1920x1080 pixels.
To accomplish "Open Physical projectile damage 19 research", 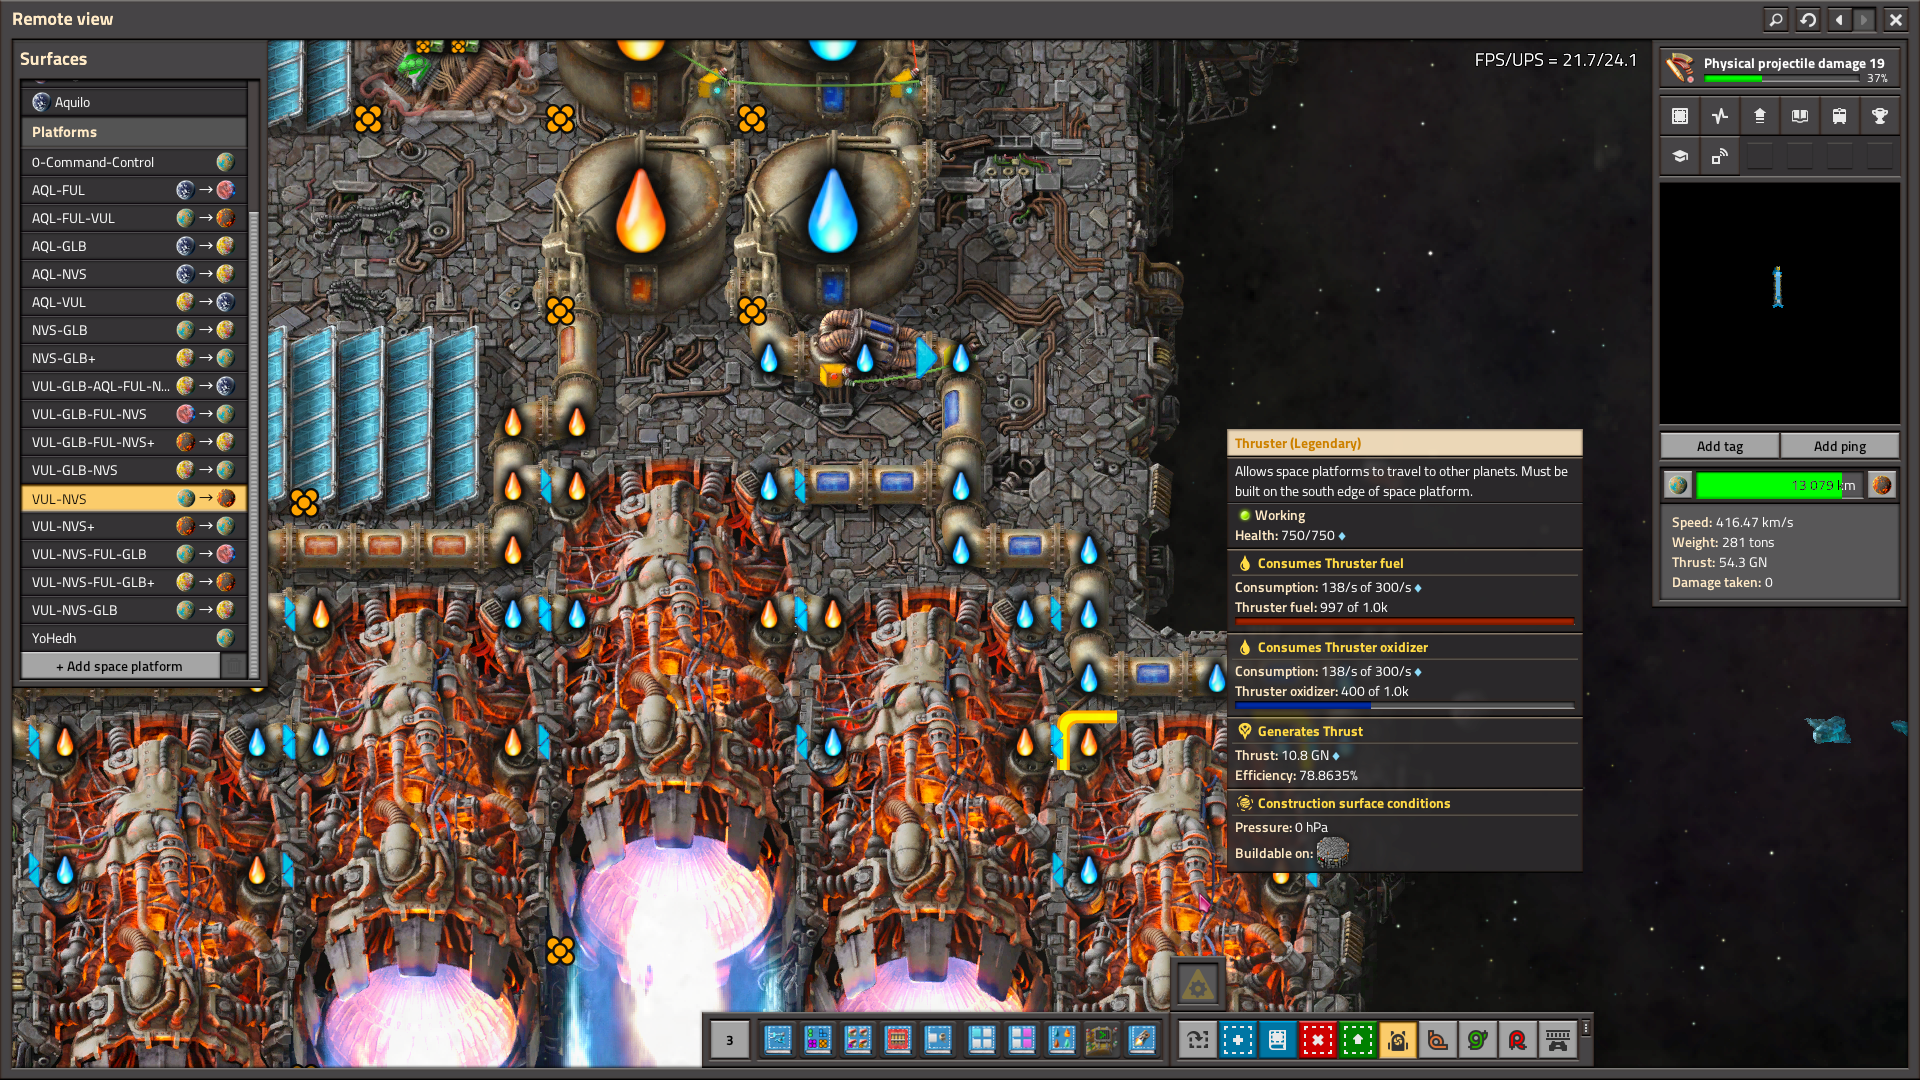I will 1779,68.
